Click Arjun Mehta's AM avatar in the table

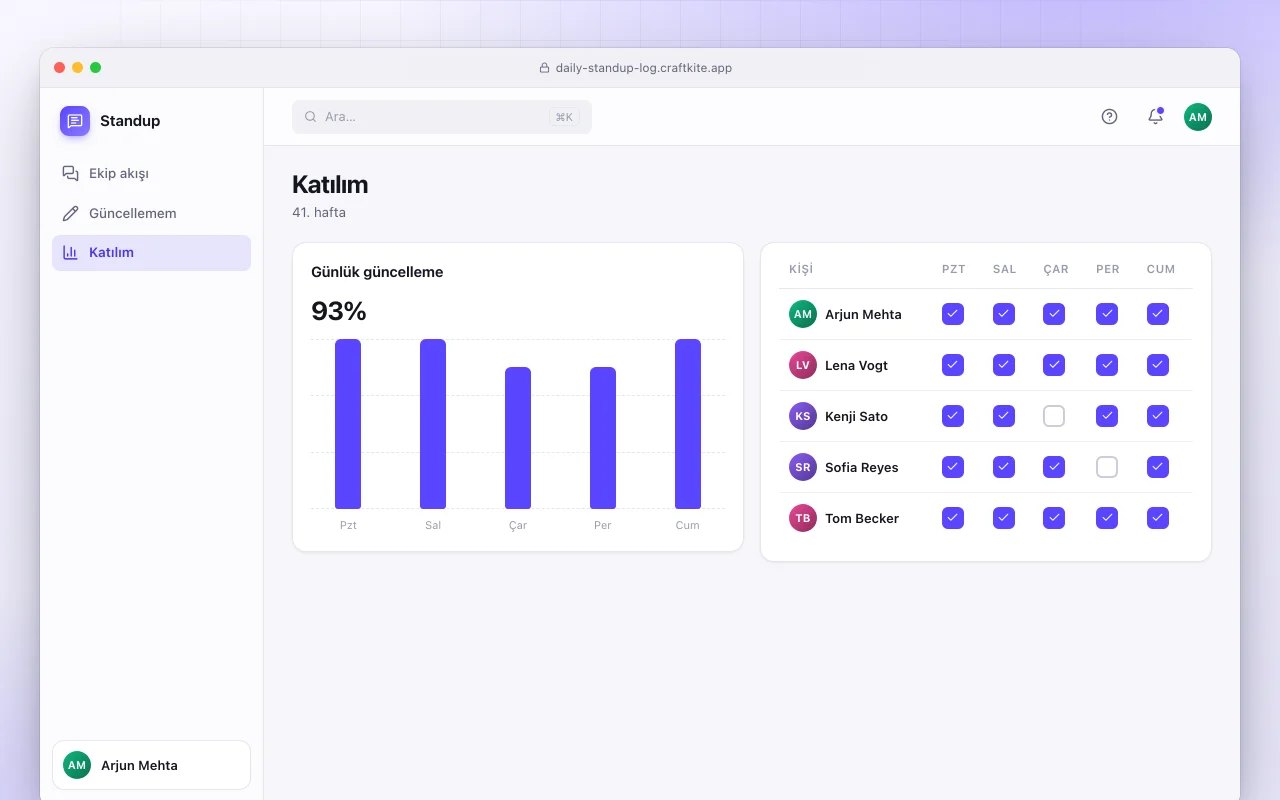pyautogui.click(x=803, y=314)
